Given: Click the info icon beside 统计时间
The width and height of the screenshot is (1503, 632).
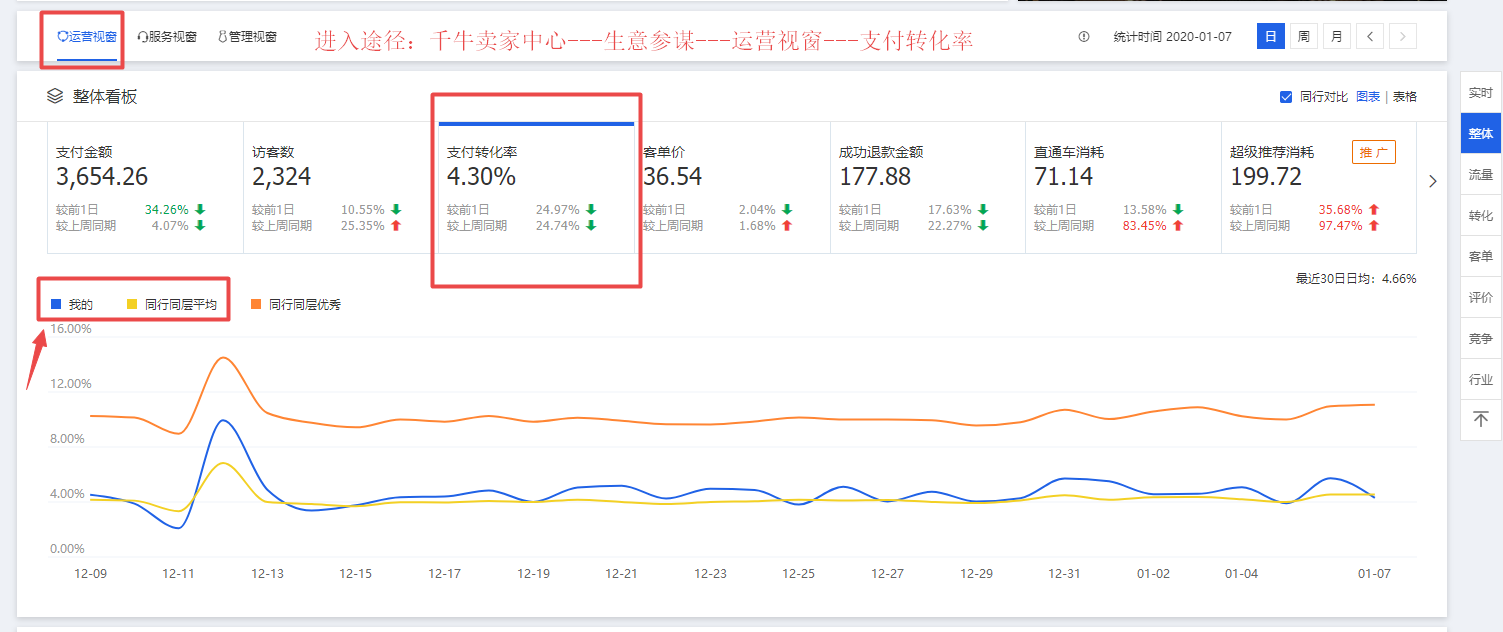Looking at the screenshot, I should pos(1084,37).
